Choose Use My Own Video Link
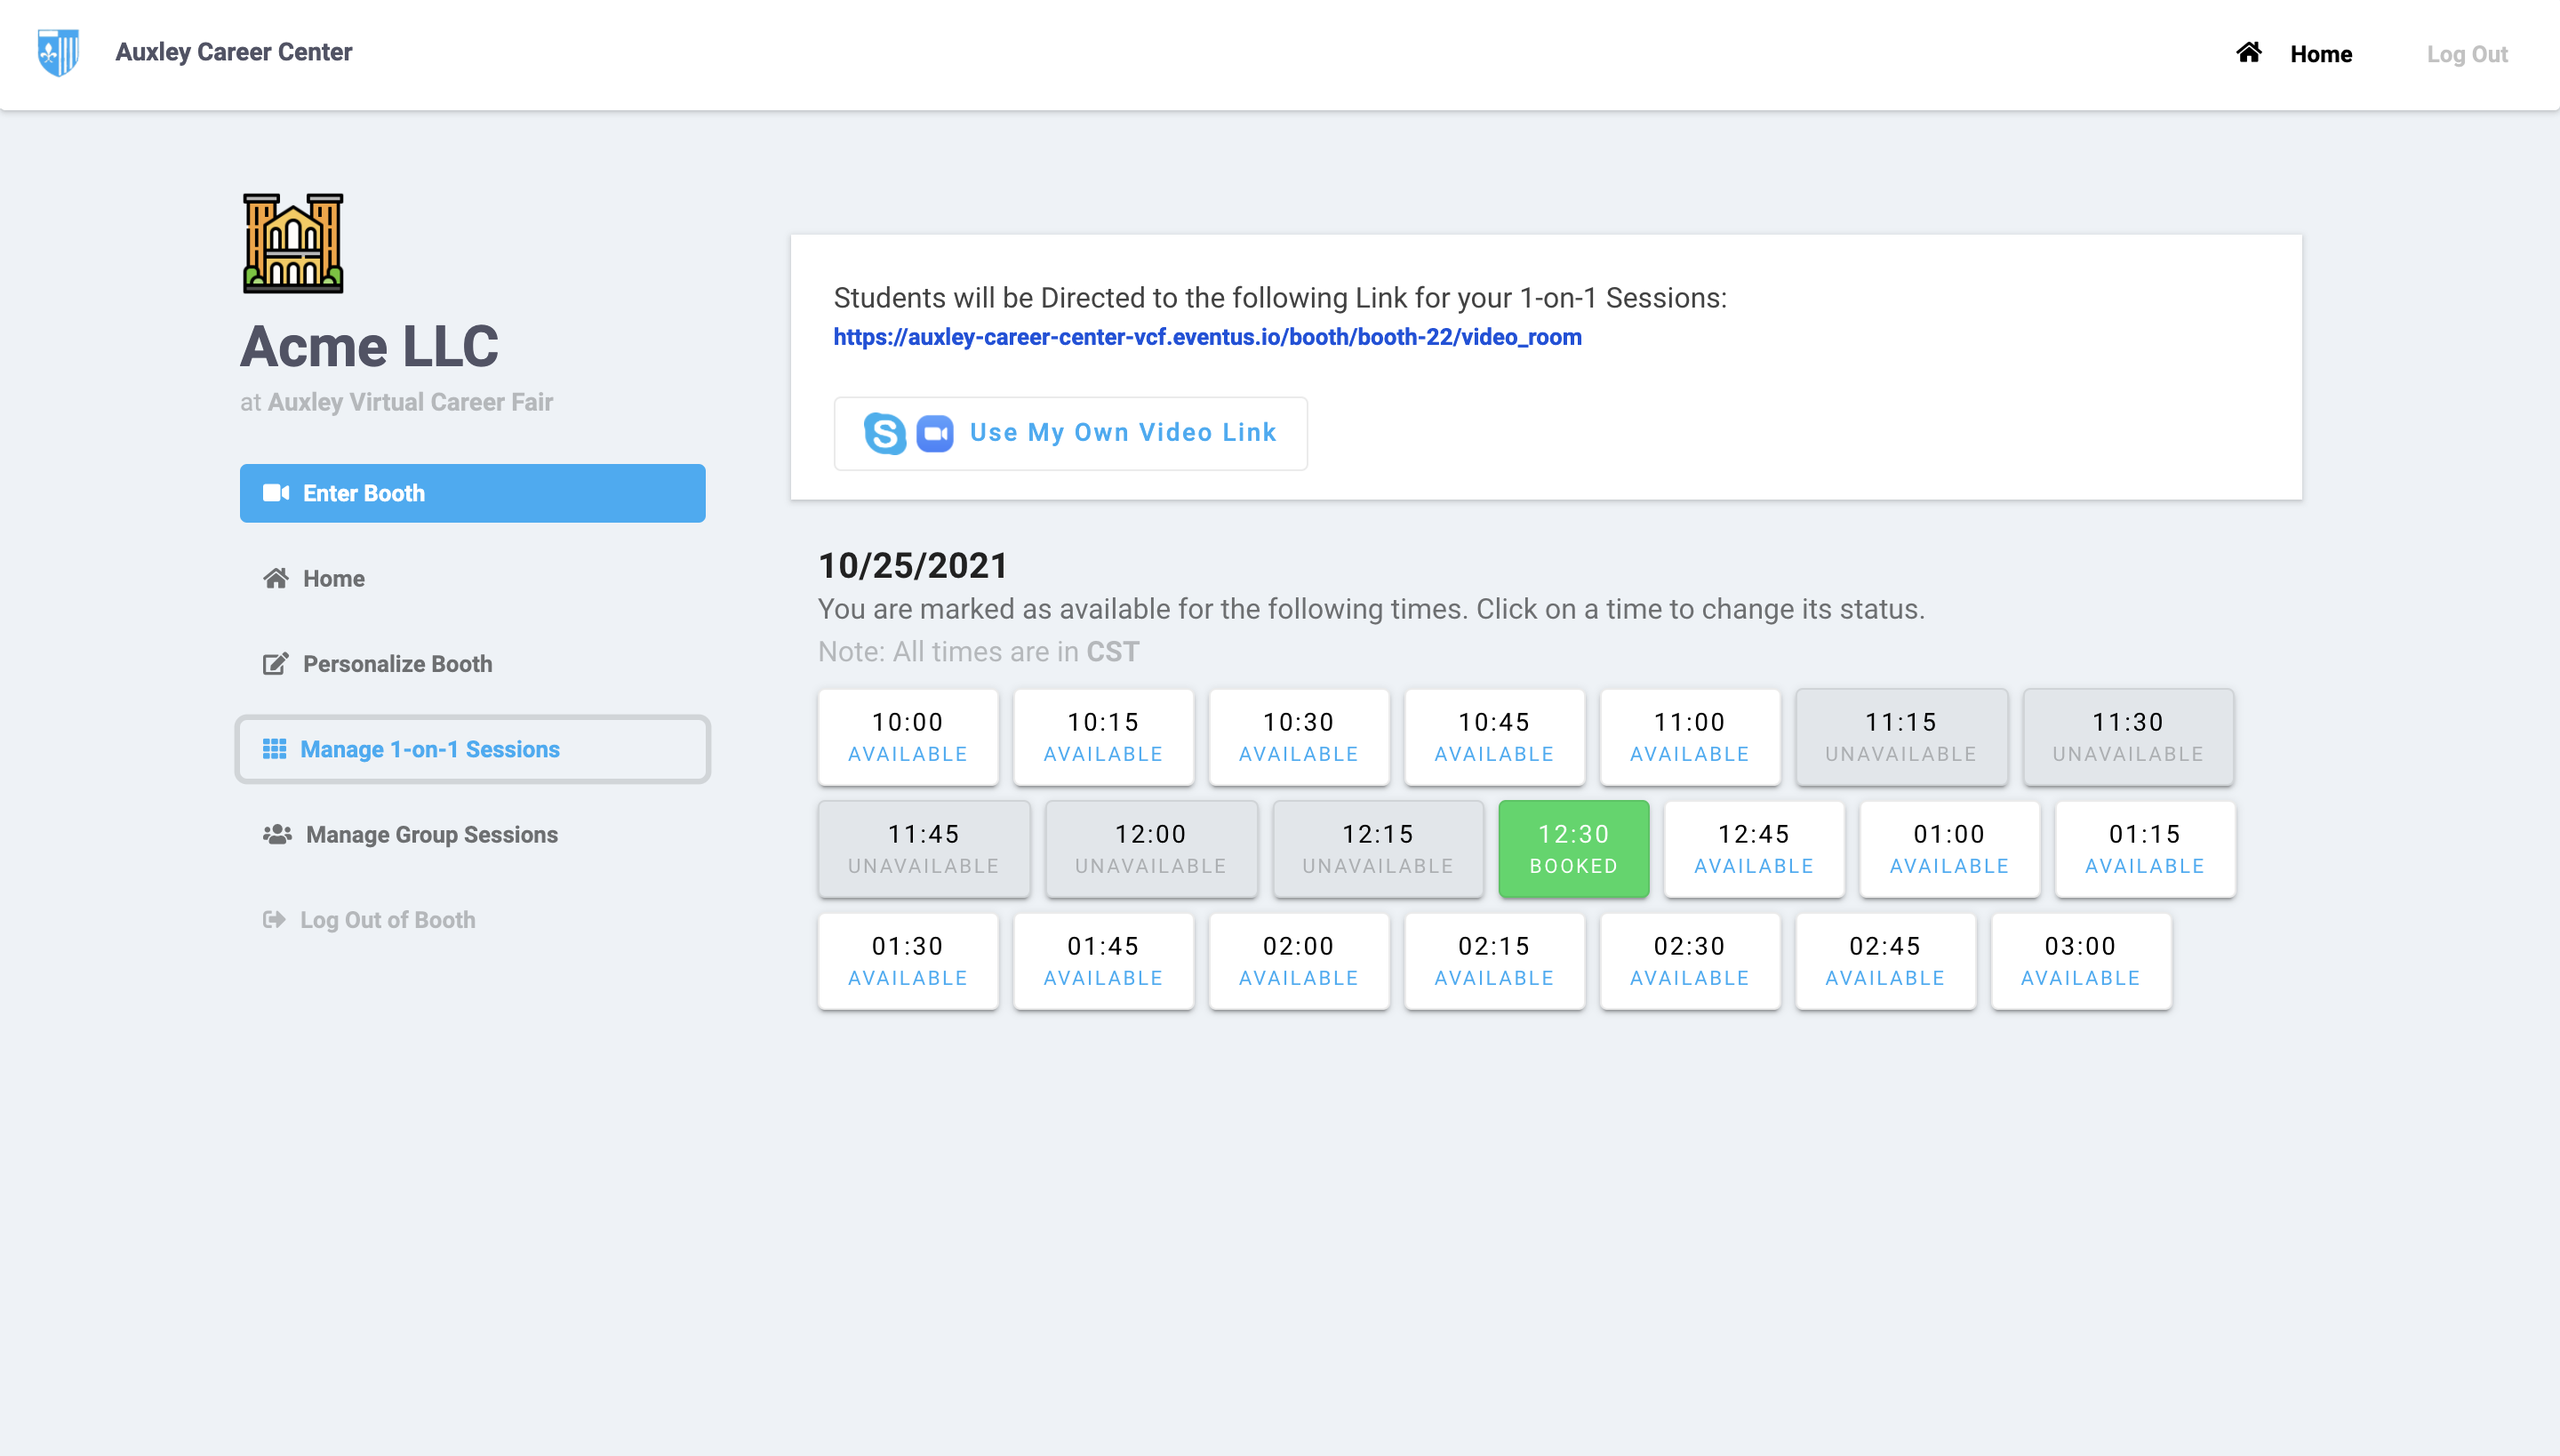The image size is (2560, 1456). [1070, 433]
